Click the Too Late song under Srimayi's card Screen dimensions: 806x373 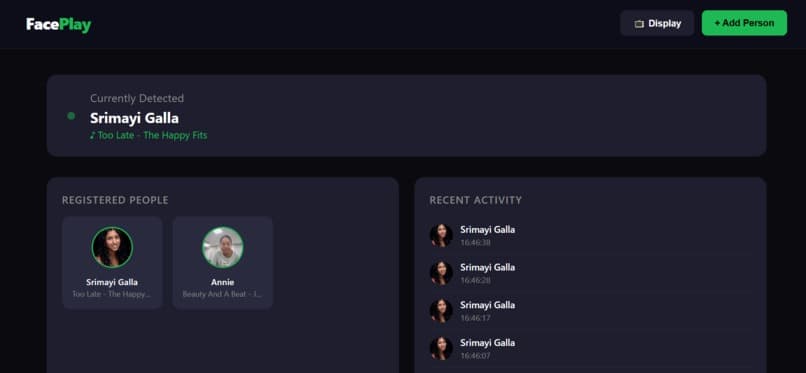point(112,295)
